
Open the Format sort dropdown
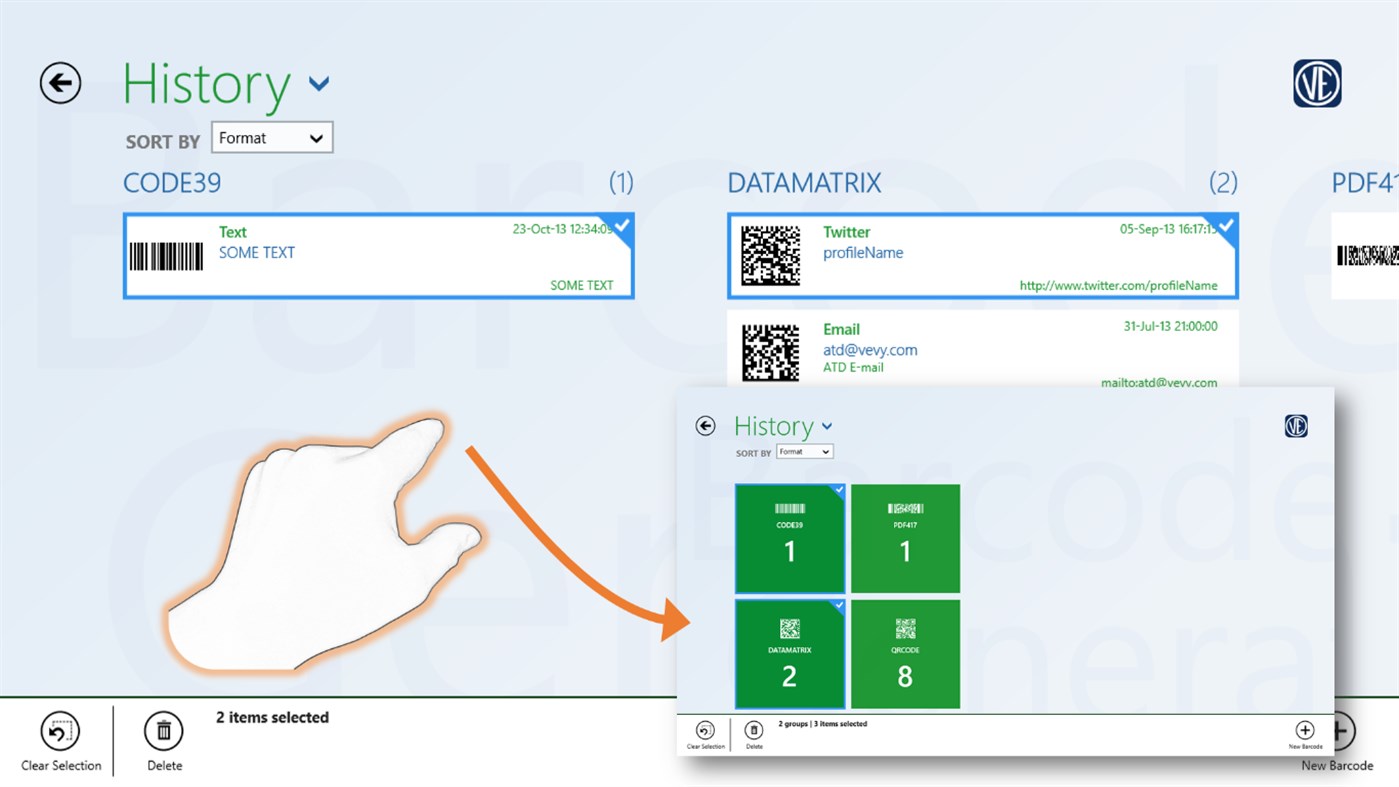pyautogui.click(x=271, y=137)
